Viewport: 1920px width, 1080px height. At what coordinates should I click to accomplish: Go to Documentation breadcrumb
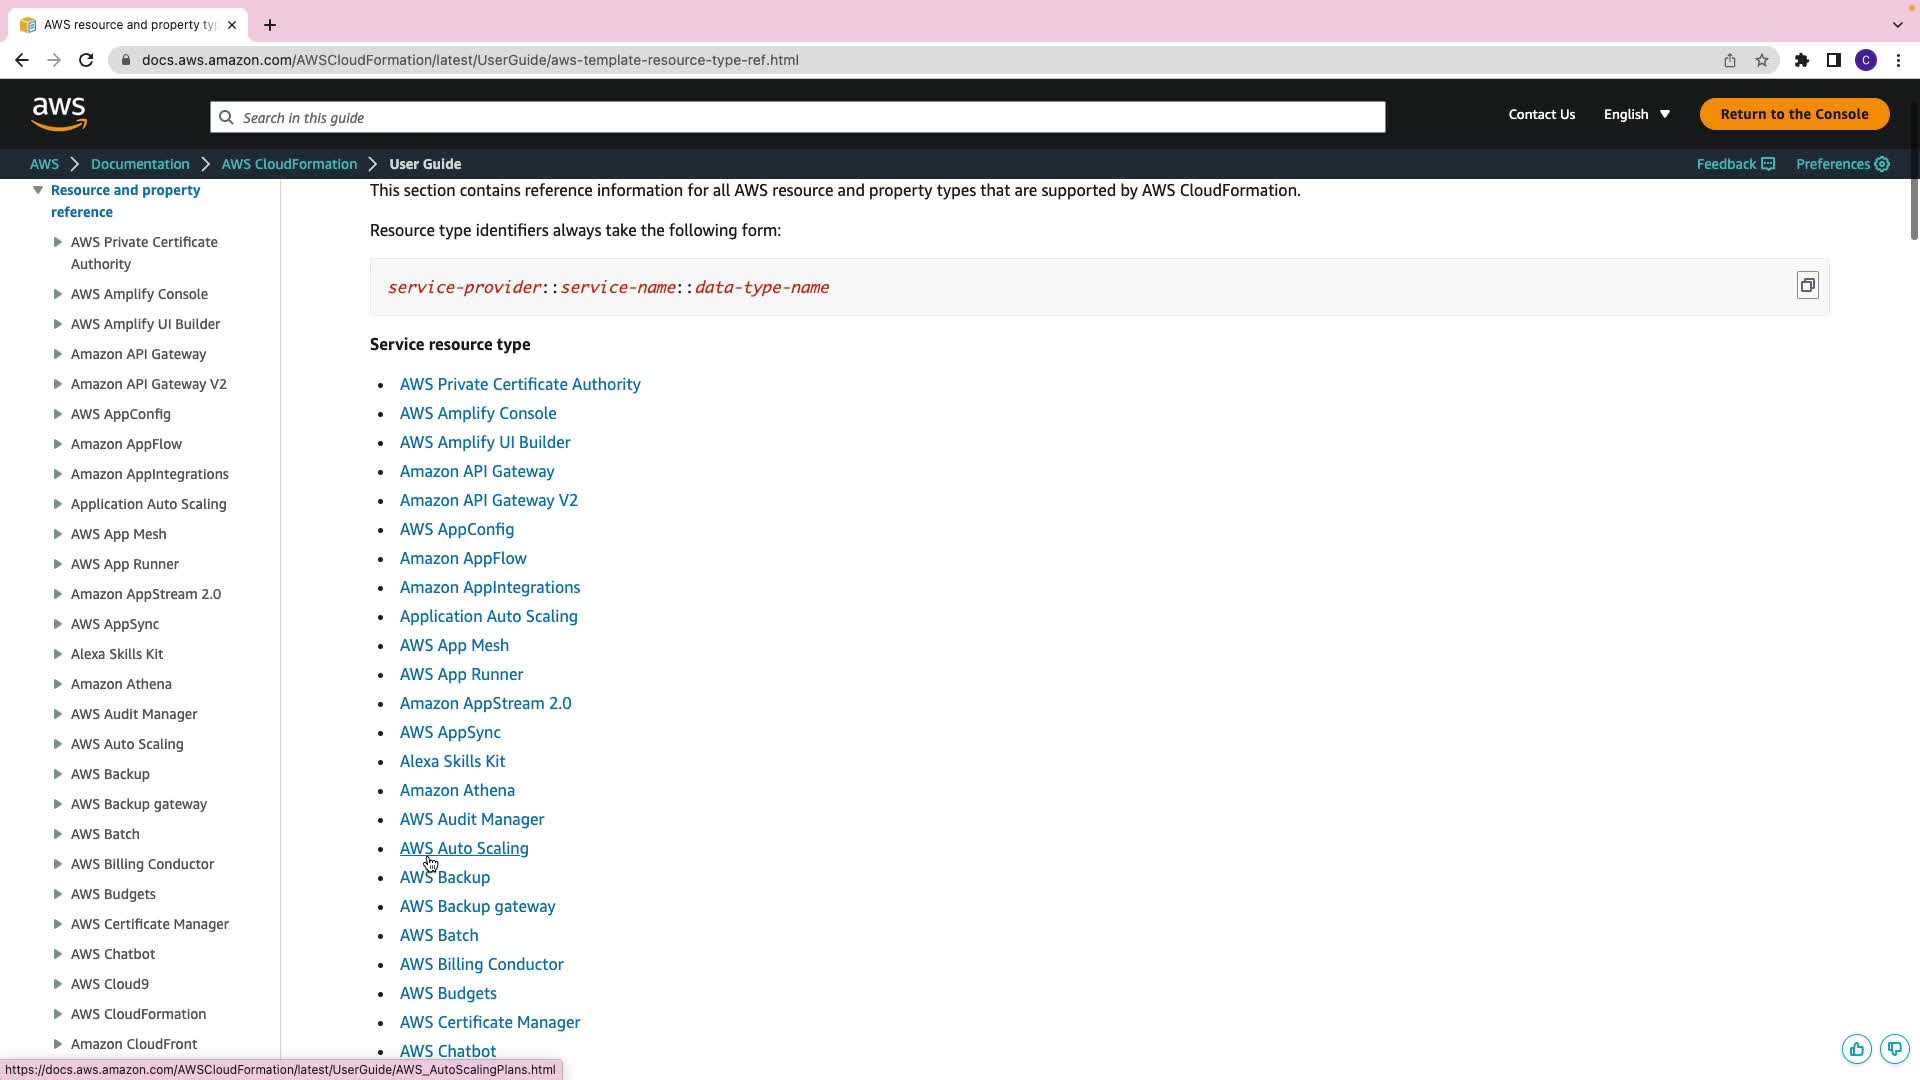(x=140, y=164)
